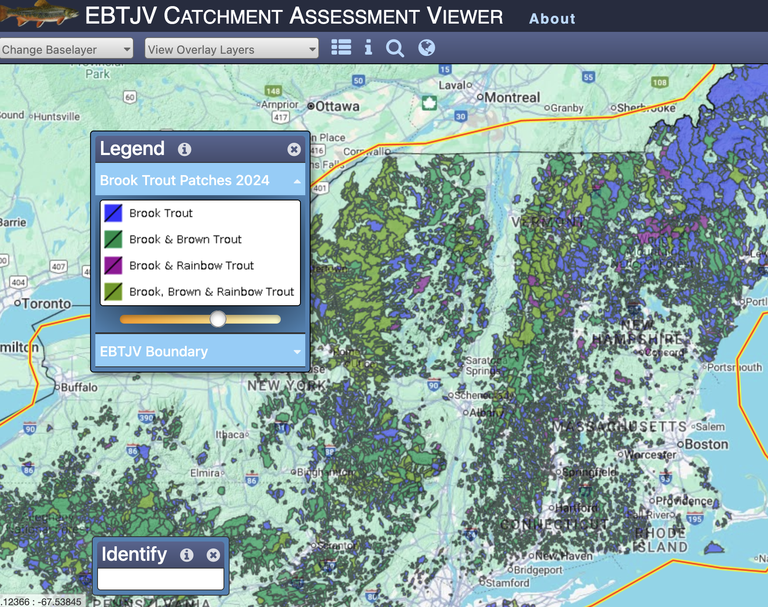Click the layer opacity slider handle
This screenshot has width=768, height=607.
[217, 319]
